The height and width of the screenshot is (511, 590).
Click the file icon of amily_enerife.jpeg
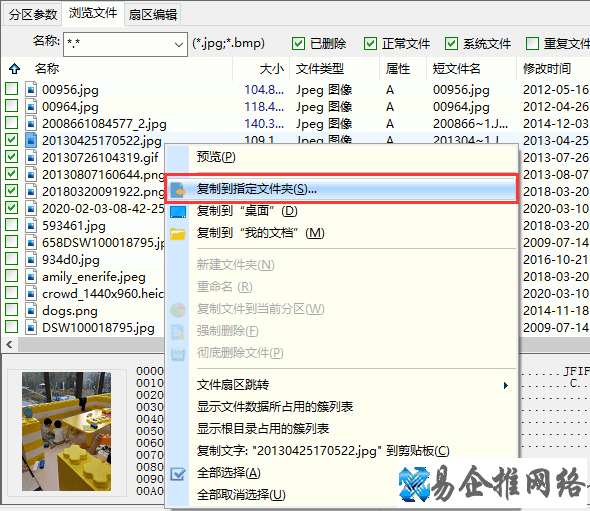pos(31,277)
